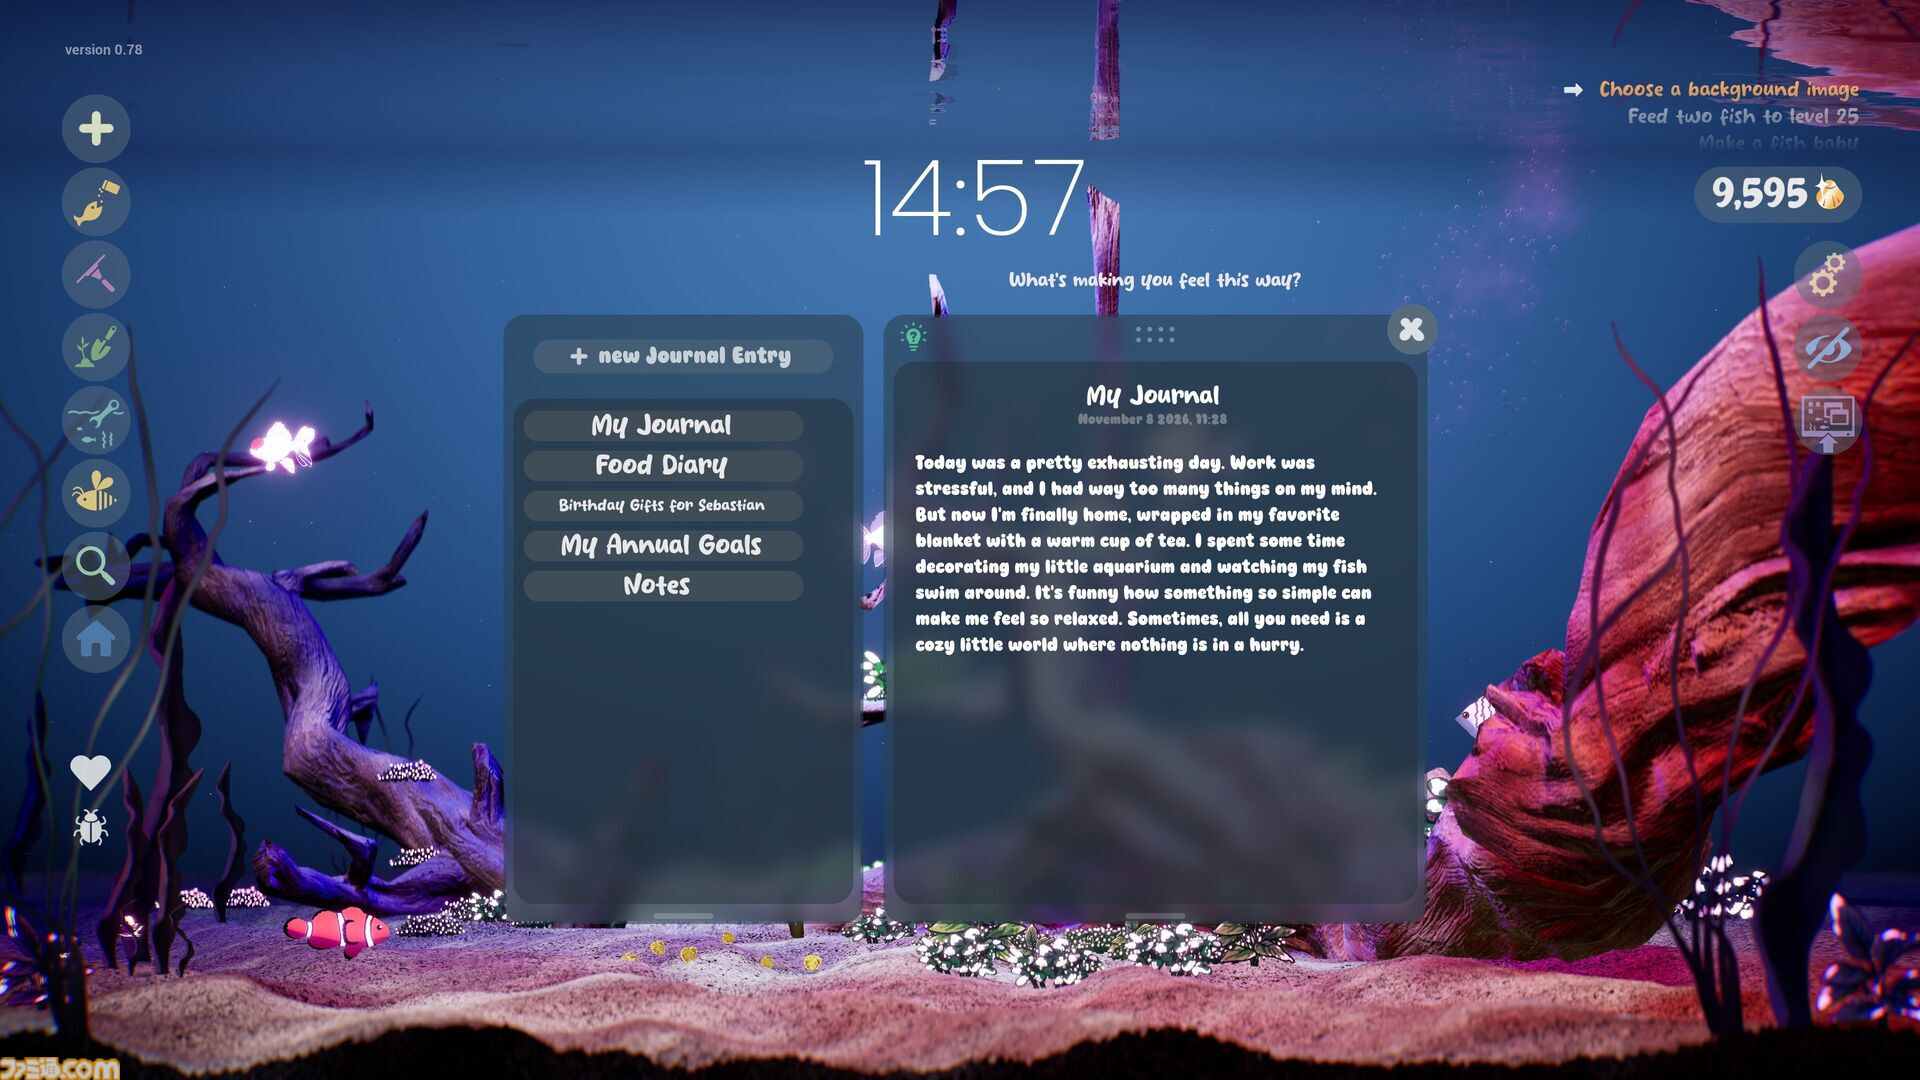This screenshot has width=1920, height=1080.
Task: Click the yellow bee fish icon
Action: pyautogui.click(x=96, y=493)
